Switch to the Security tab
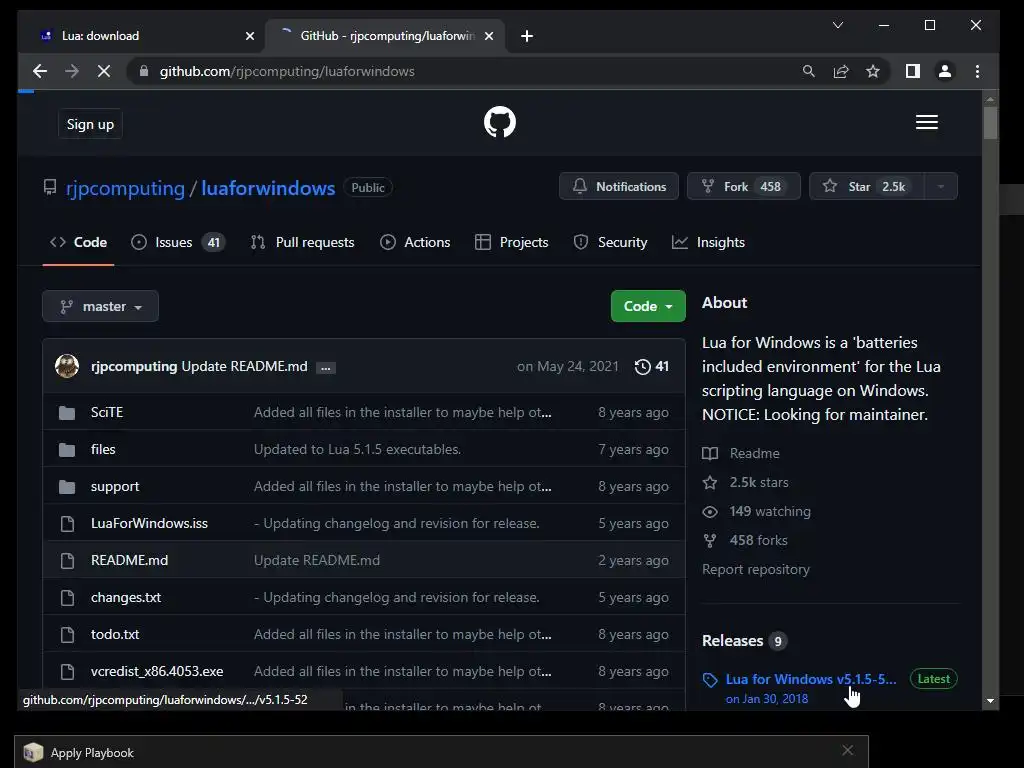Screen dimensions: 1024x768 (610, 242)
